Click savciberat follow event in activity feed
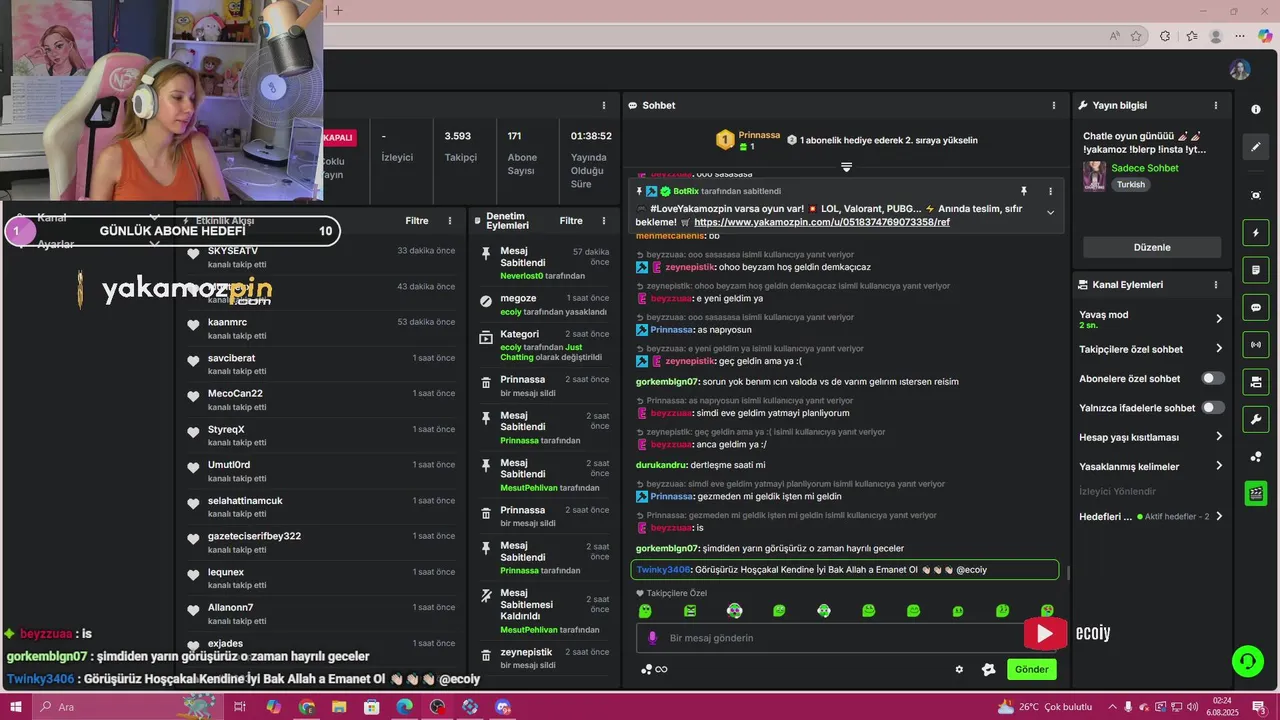The width and height of the screenshot is (1280, 720). 322,365
